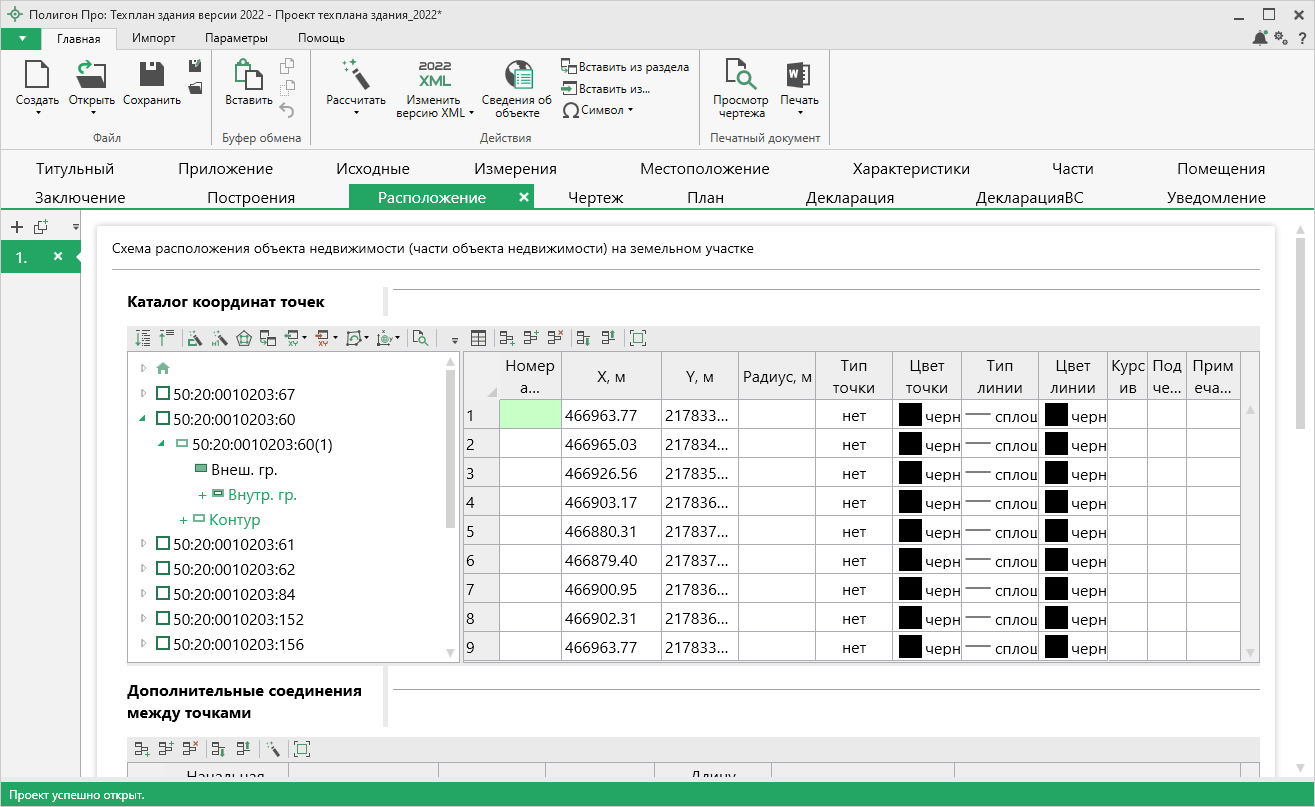Open the Чертеж section tab
Image resolution: width=1315 pixels, height=807 pixels.
(595, 198)
